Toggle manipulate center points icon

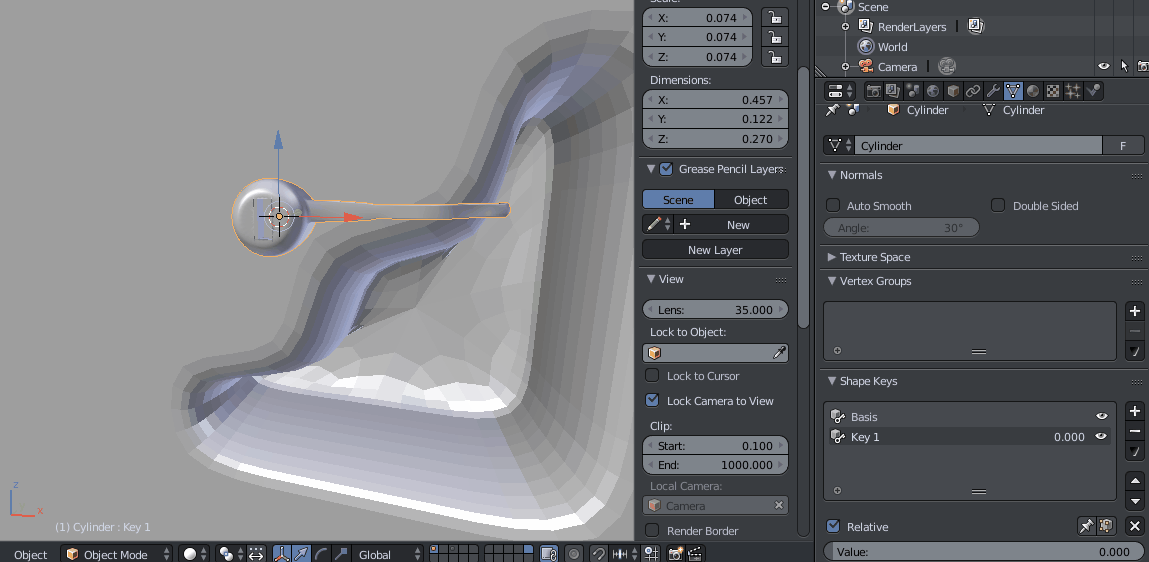point(256,554)
